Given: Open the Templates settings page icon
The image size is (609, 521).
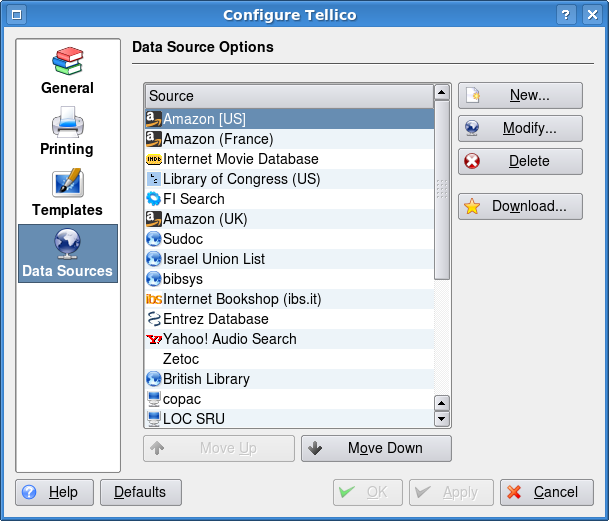Looking at the screenshot, I should (68, 183).
